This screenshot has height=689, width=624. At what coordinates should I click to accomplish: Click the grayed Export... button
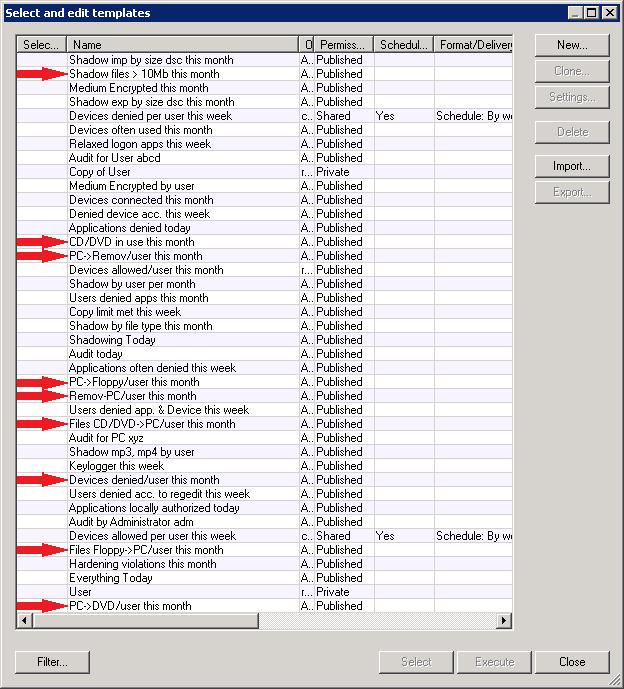[572, 192]
